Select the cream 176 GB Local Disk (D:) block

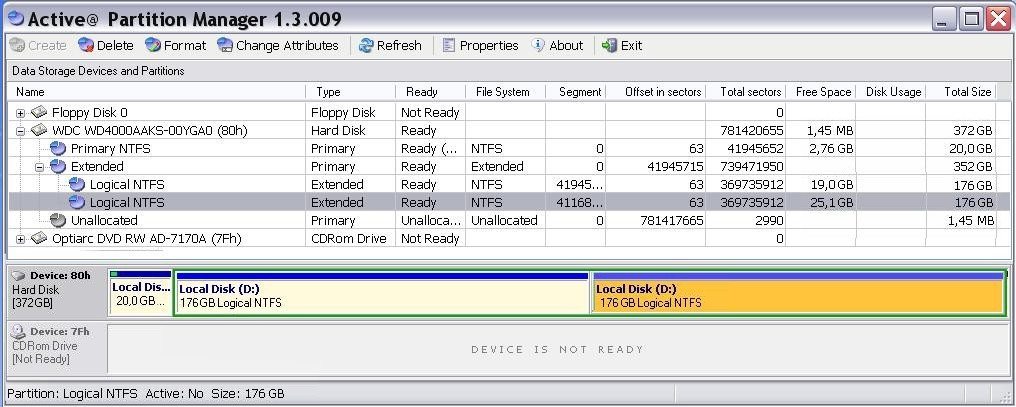pos(382,294)
